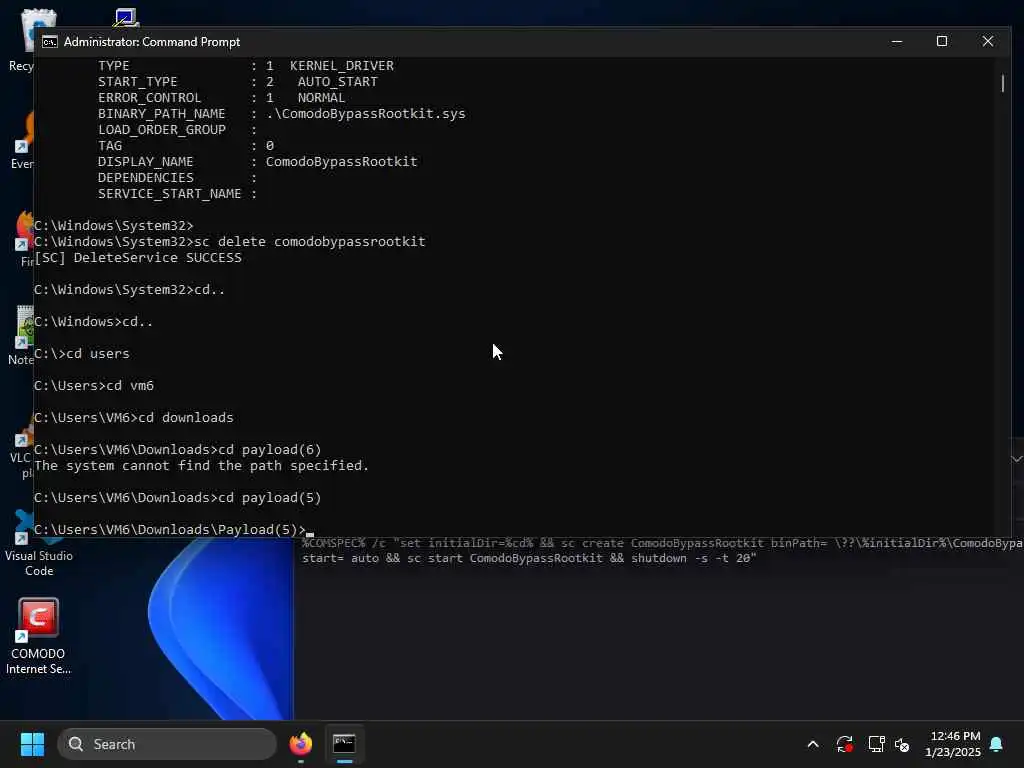This screenshot has width=1024, height=768.
Task: Select the Recycle Bin desktop icon
Action: (x=21, y=39)
